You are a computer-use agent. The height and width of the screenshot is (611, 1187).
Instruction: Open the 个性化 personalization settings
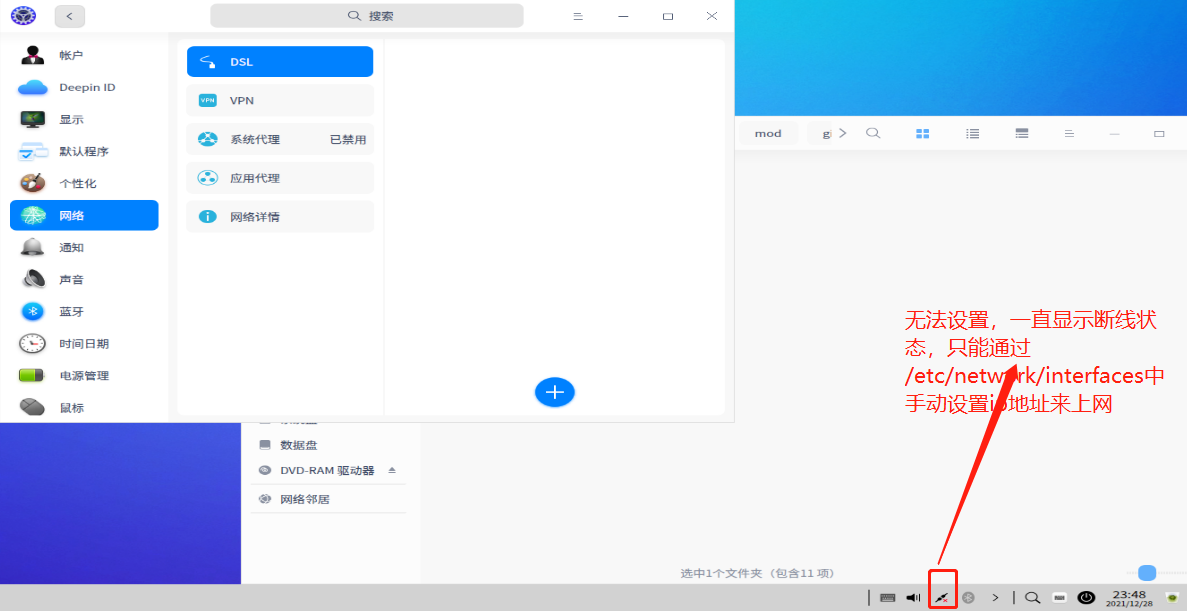[84, 183]
